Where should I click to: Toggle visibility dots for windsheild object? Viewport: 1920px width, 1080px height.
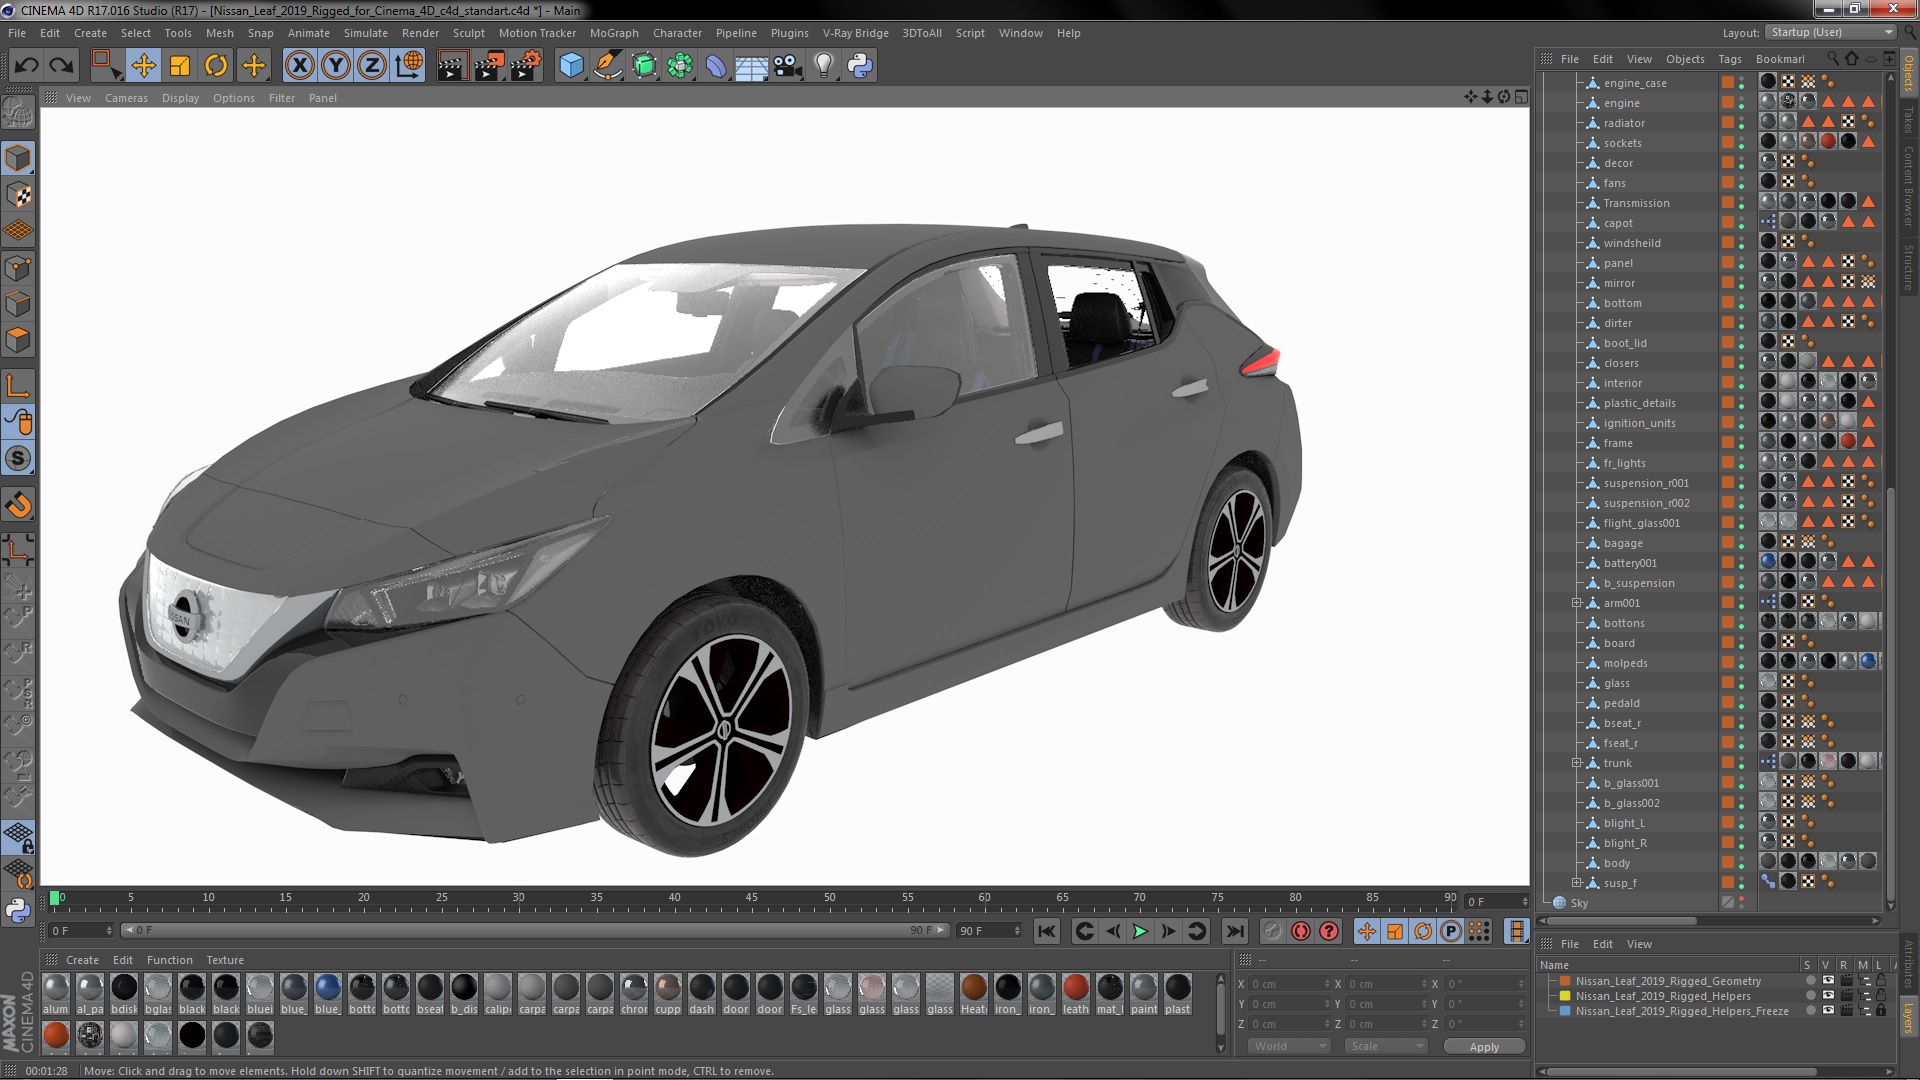point(1741,243)
